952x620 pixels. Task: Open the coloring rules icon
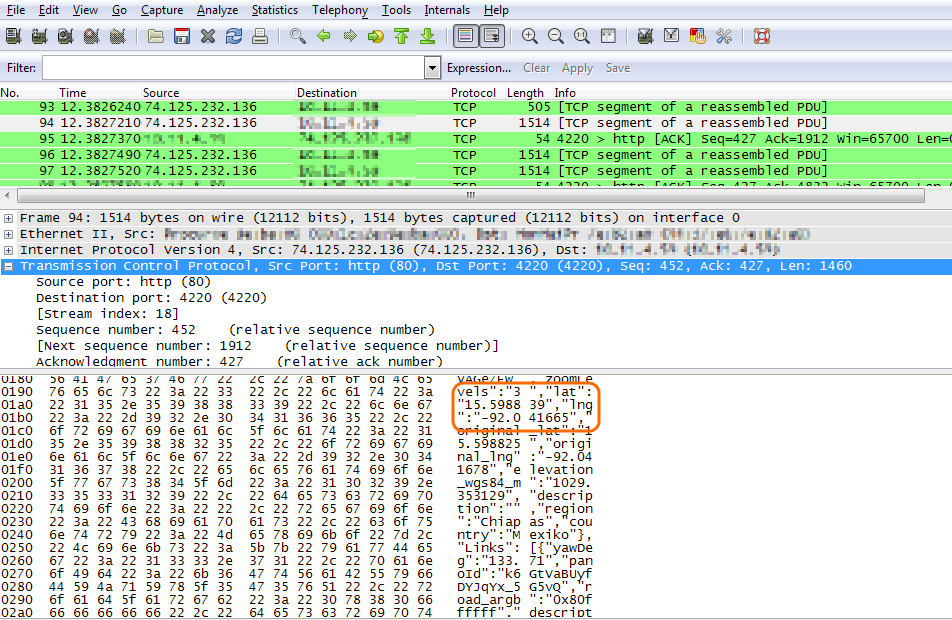click(x=698, y=36)
